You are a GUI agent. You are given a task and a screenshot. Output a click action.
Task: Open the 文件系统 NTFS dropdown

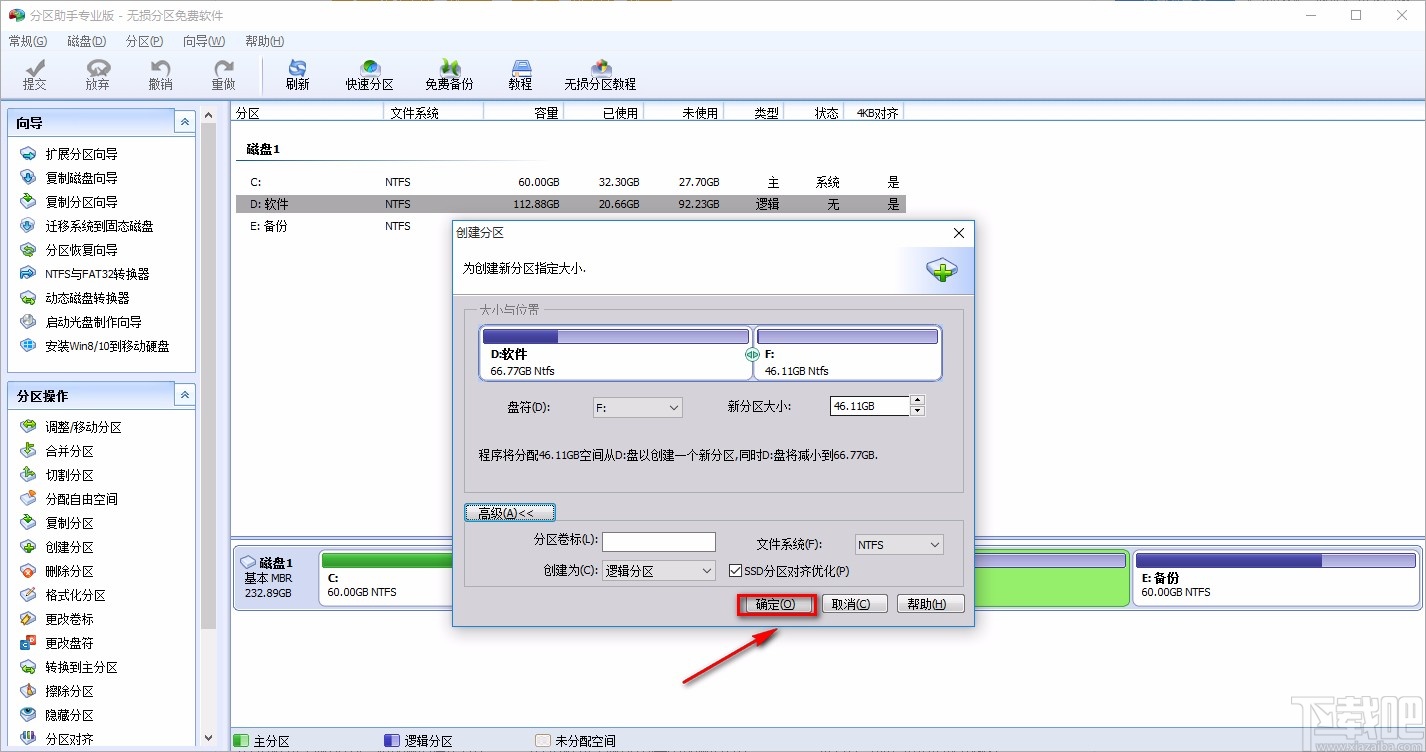[899, 545]
